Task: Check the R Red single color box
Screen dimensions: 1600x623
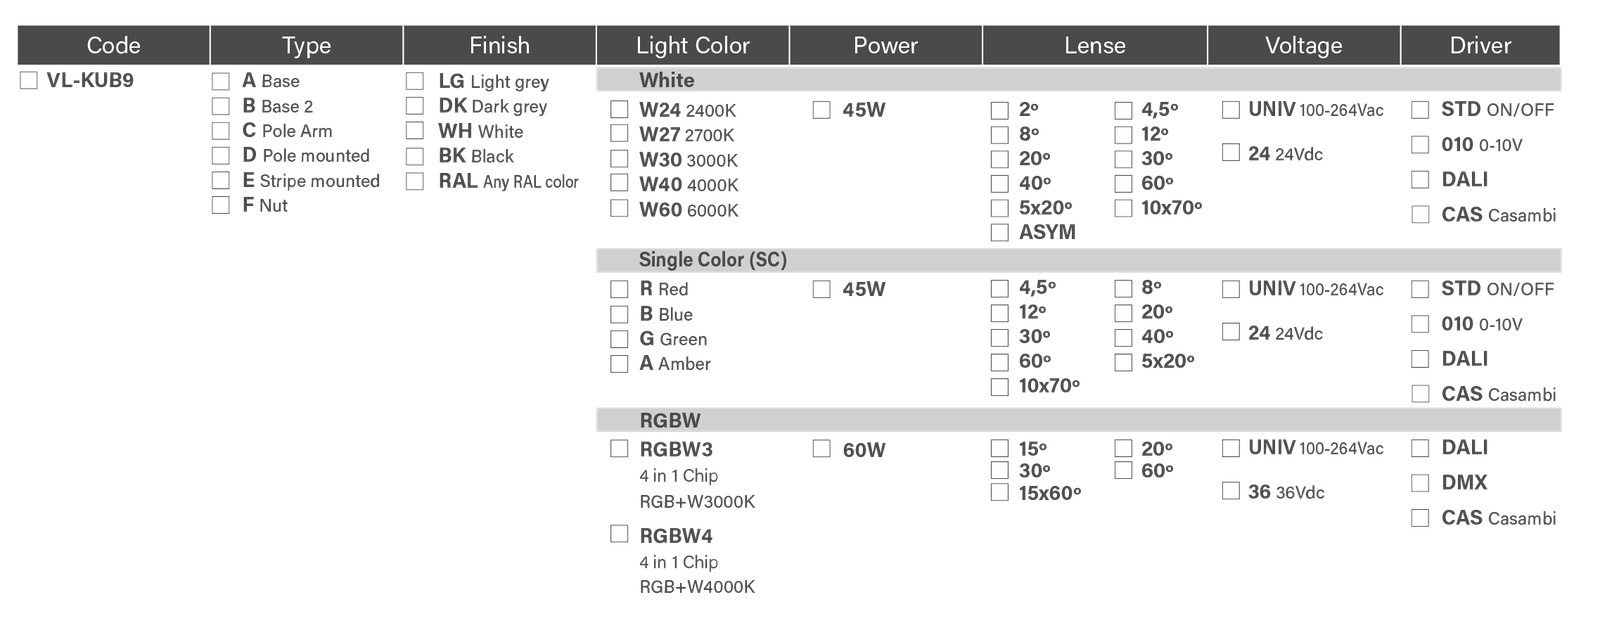Action: point(619,289)
